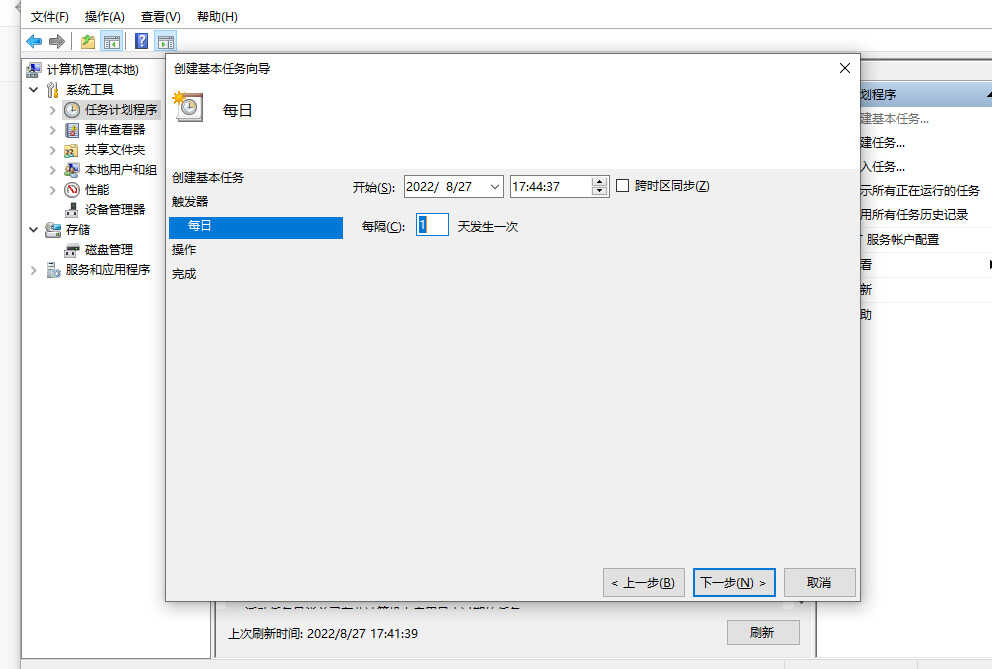Expand the 任务计划程序 tree node
The width and height of the screenshot is (992, 669).
tap(53, 110)
